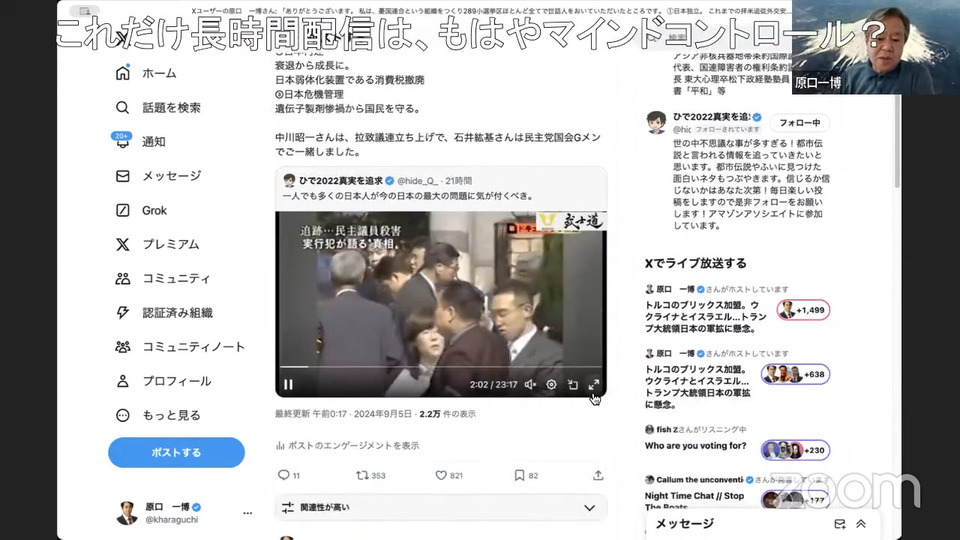
Task: Open もっと見る menu in the sidebar
Action: [158, 415]
